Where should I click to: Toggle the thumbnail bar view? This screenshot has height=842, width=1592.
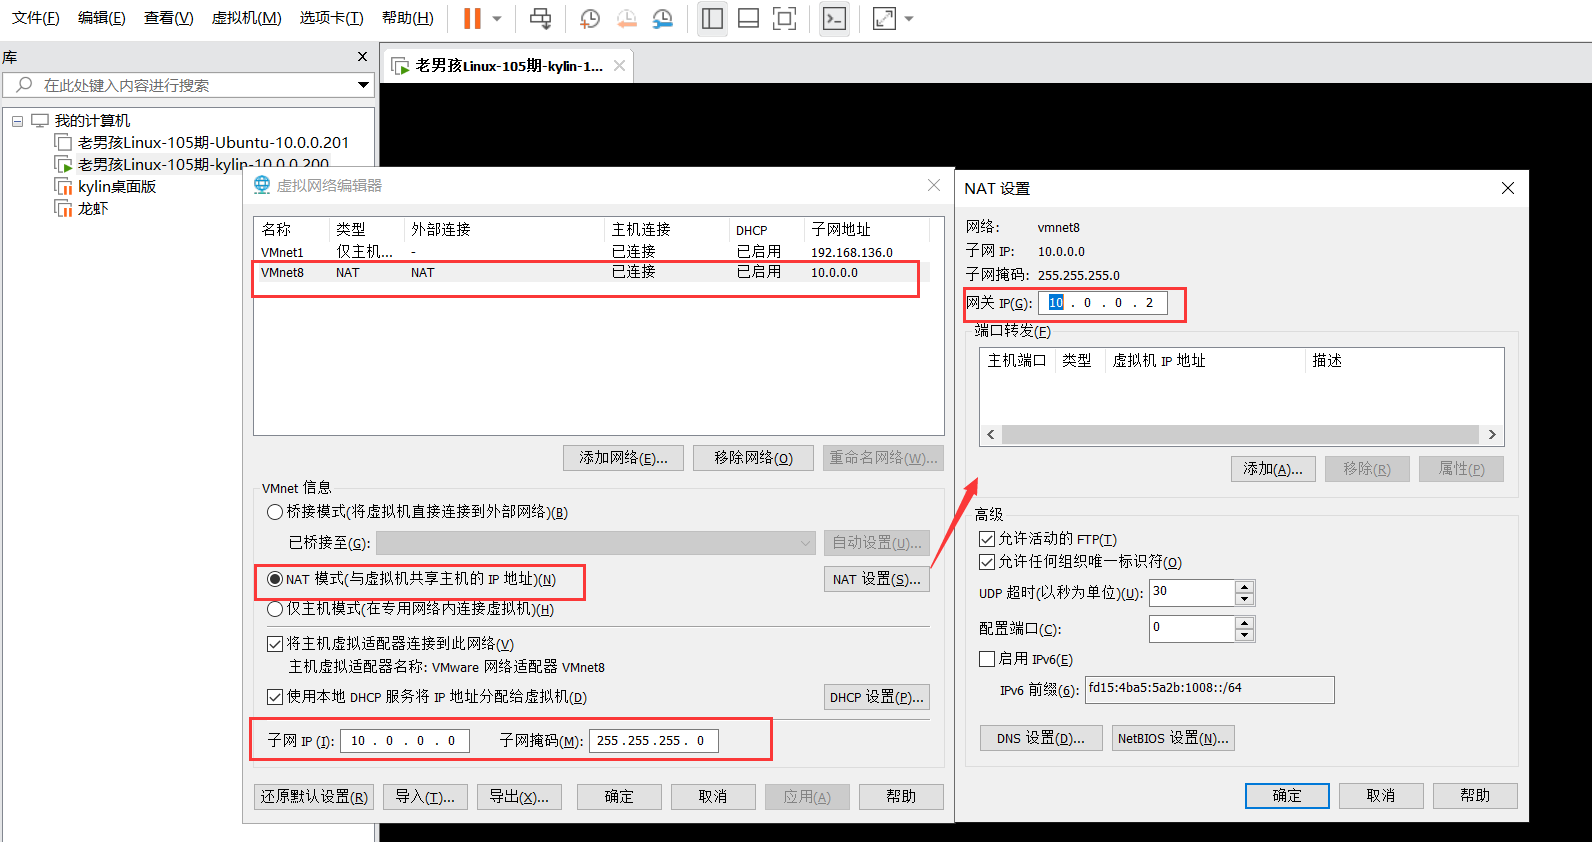[x=748, y=18]
